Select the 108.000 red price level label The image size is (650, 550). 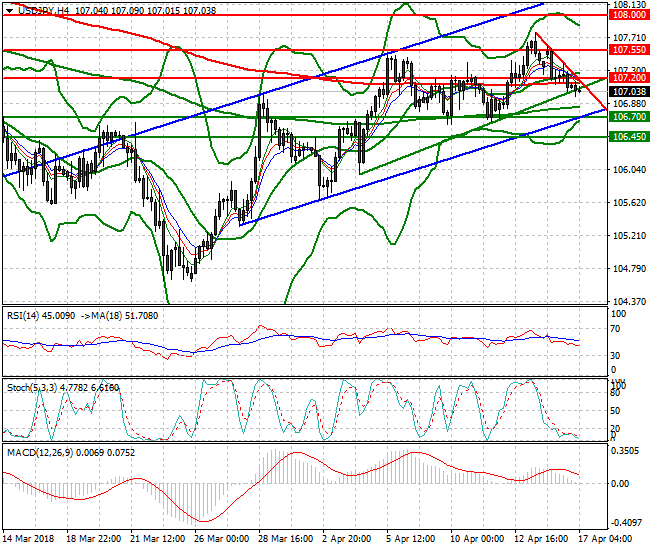629,15
